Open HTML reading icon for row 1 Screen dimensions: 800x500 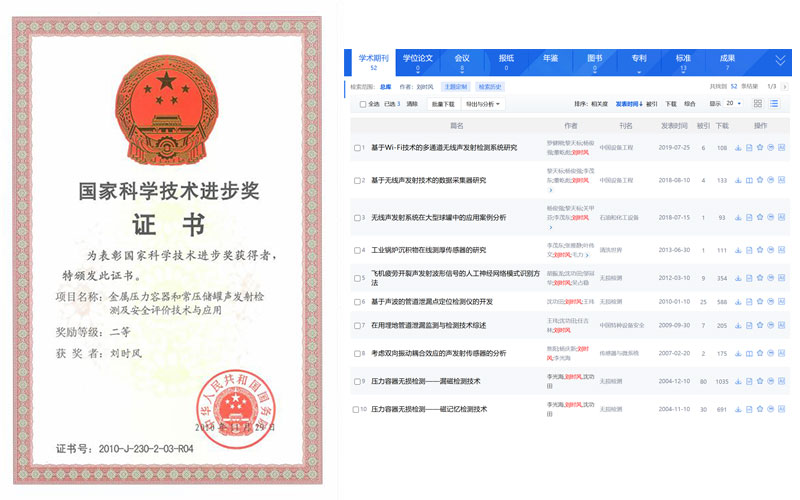749,148
